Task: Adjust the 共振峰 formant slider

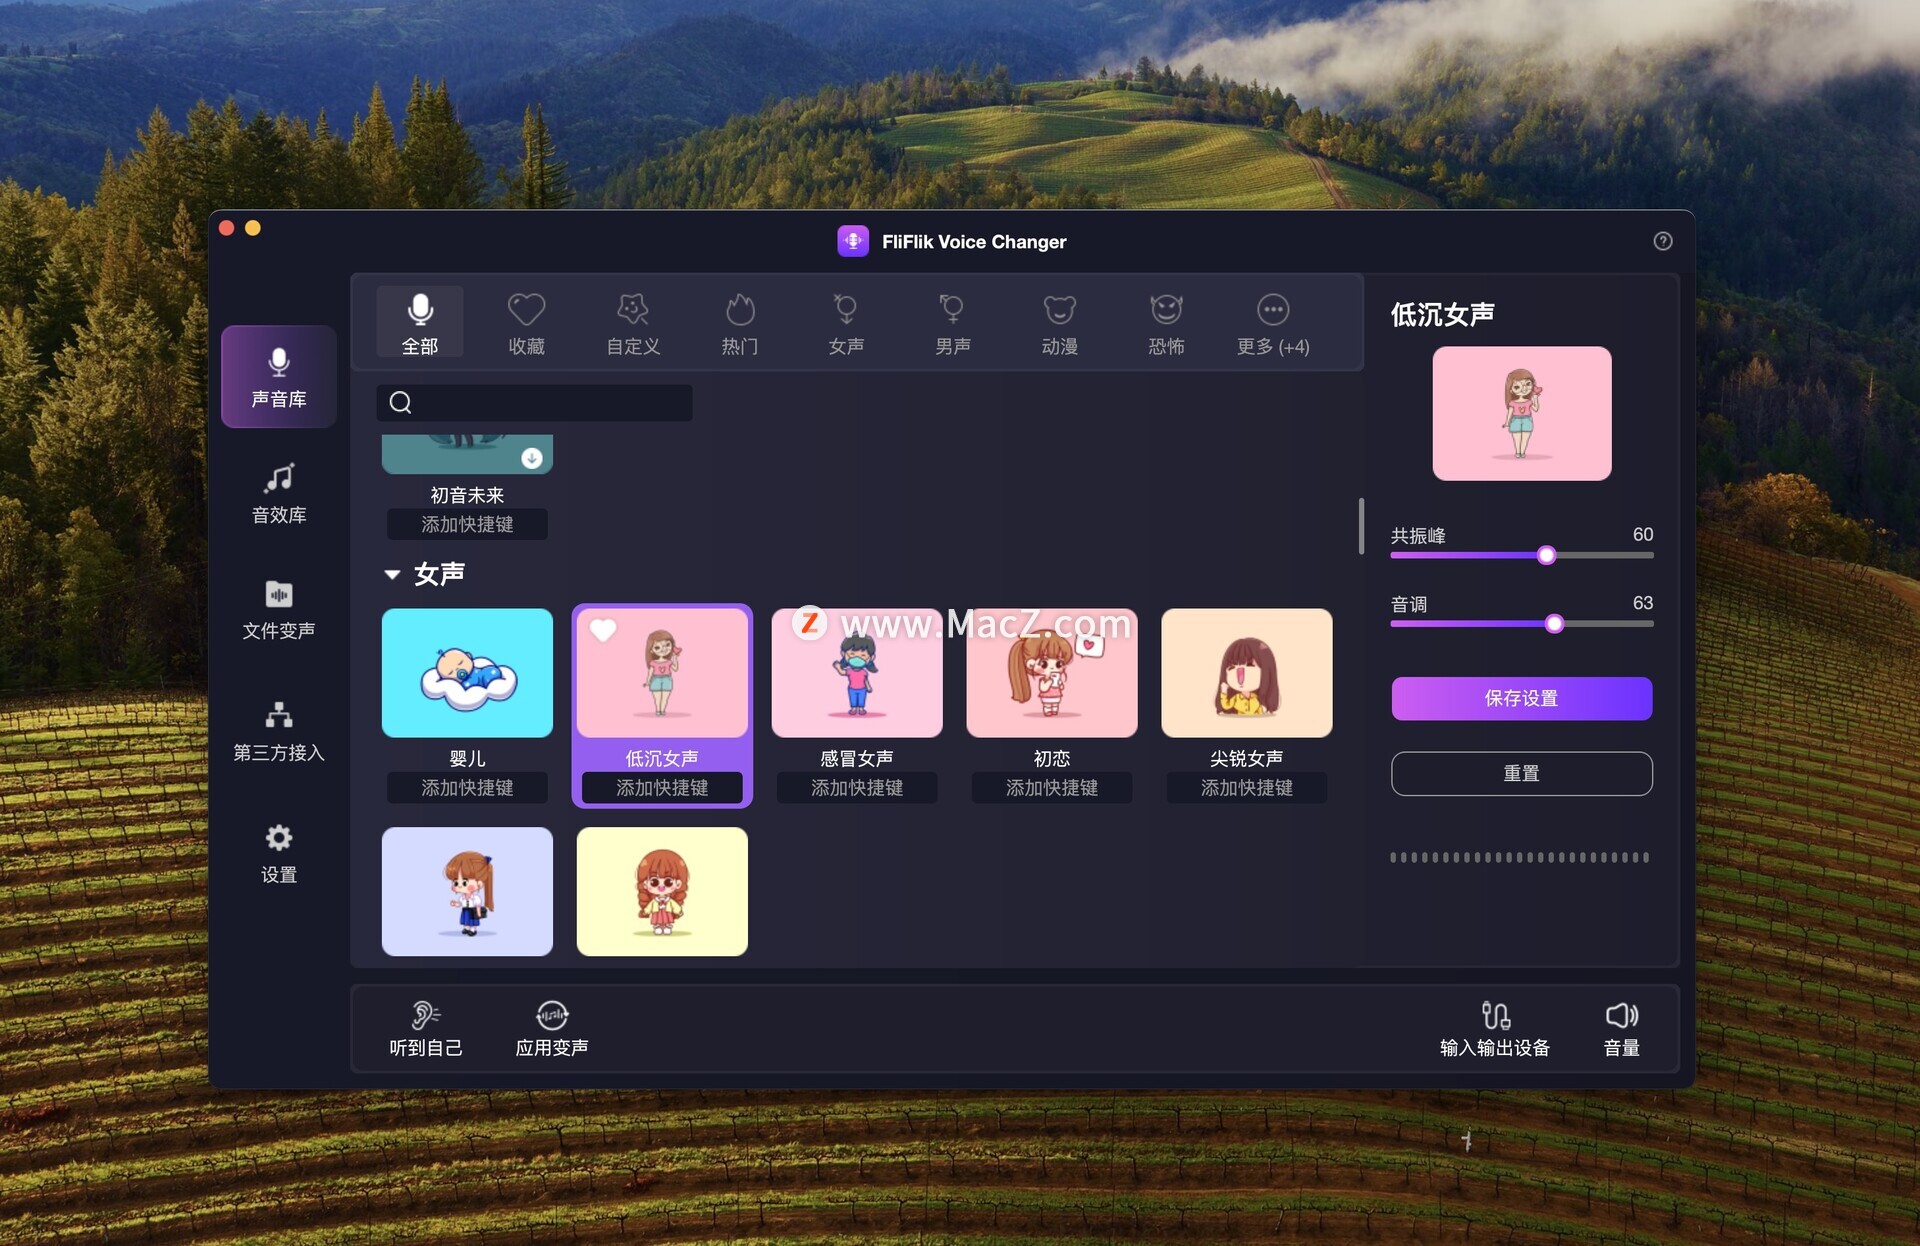Action: [1546, 555]
